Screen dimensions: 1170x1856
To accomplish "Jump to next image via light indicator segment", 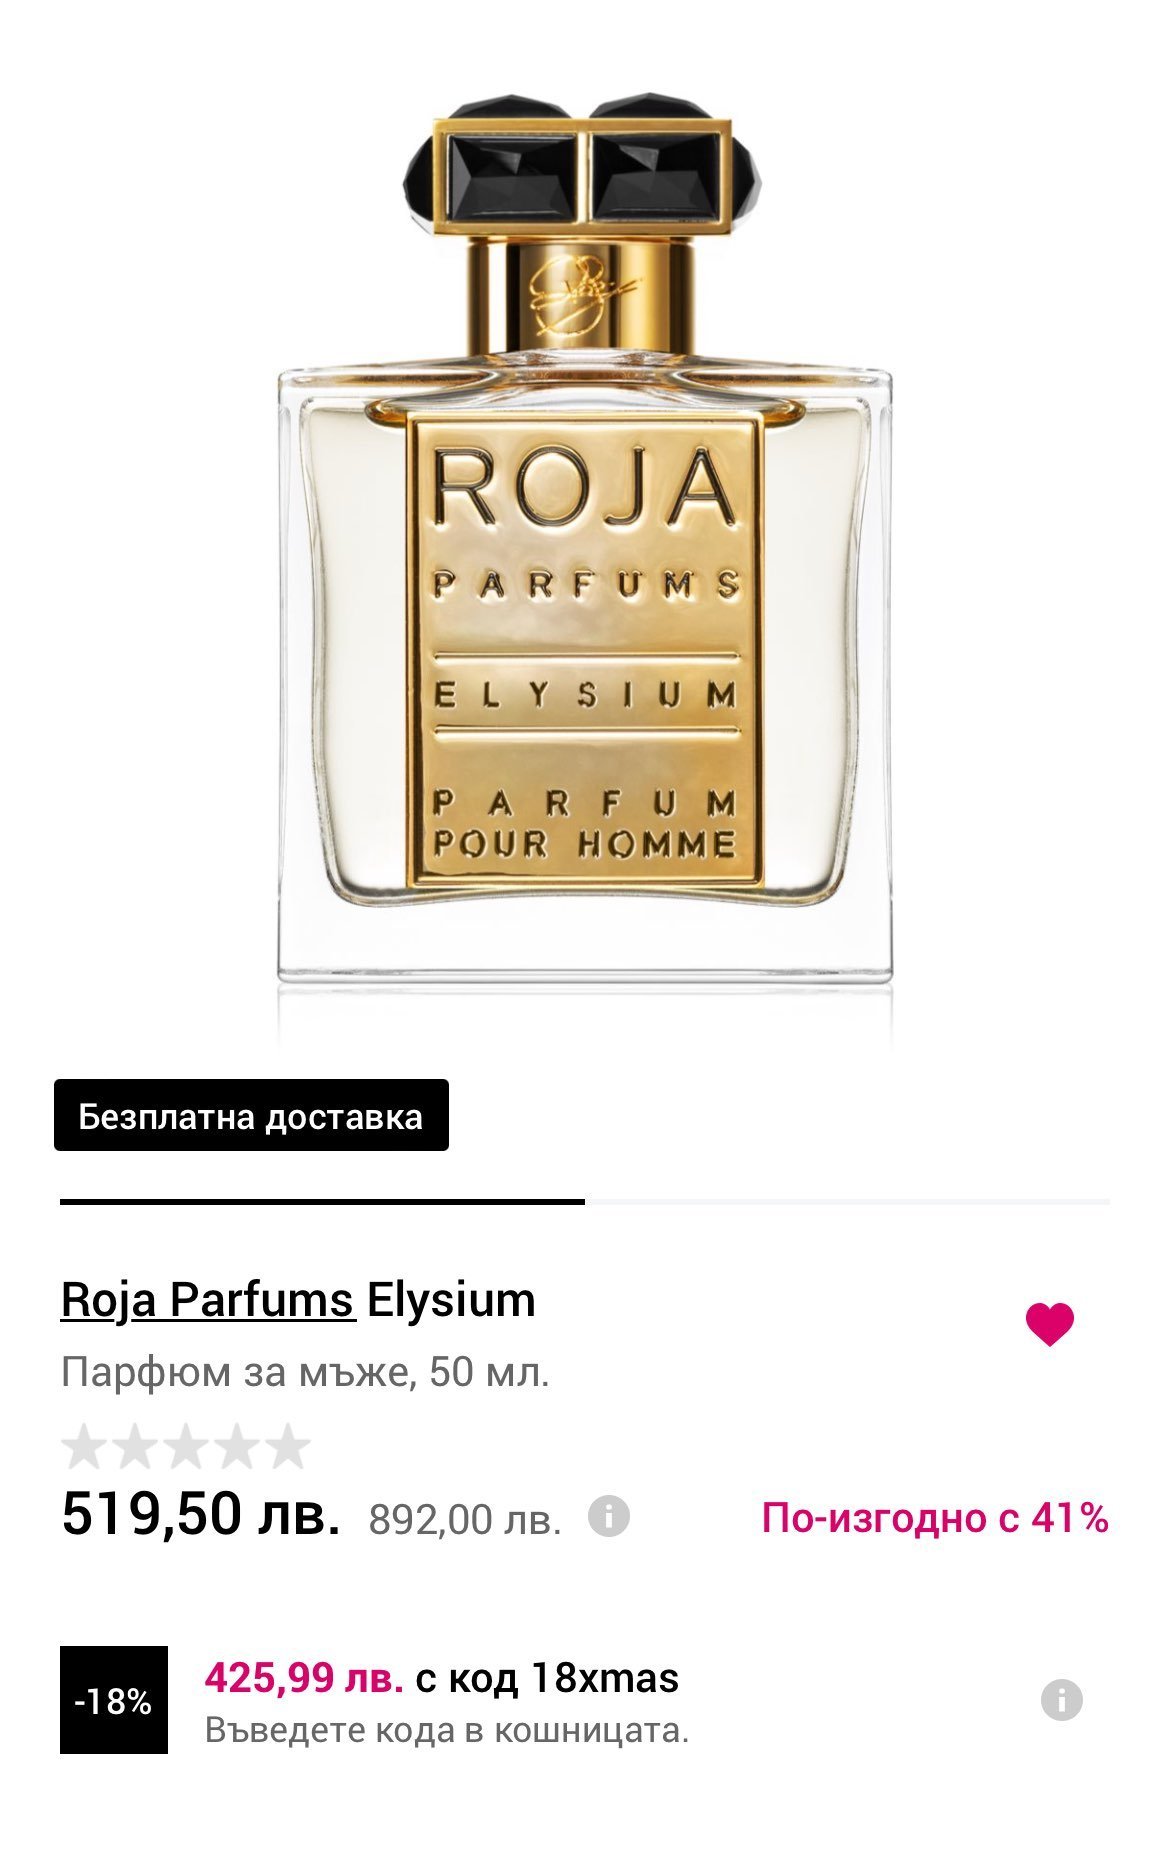I will click(847, 1201).
